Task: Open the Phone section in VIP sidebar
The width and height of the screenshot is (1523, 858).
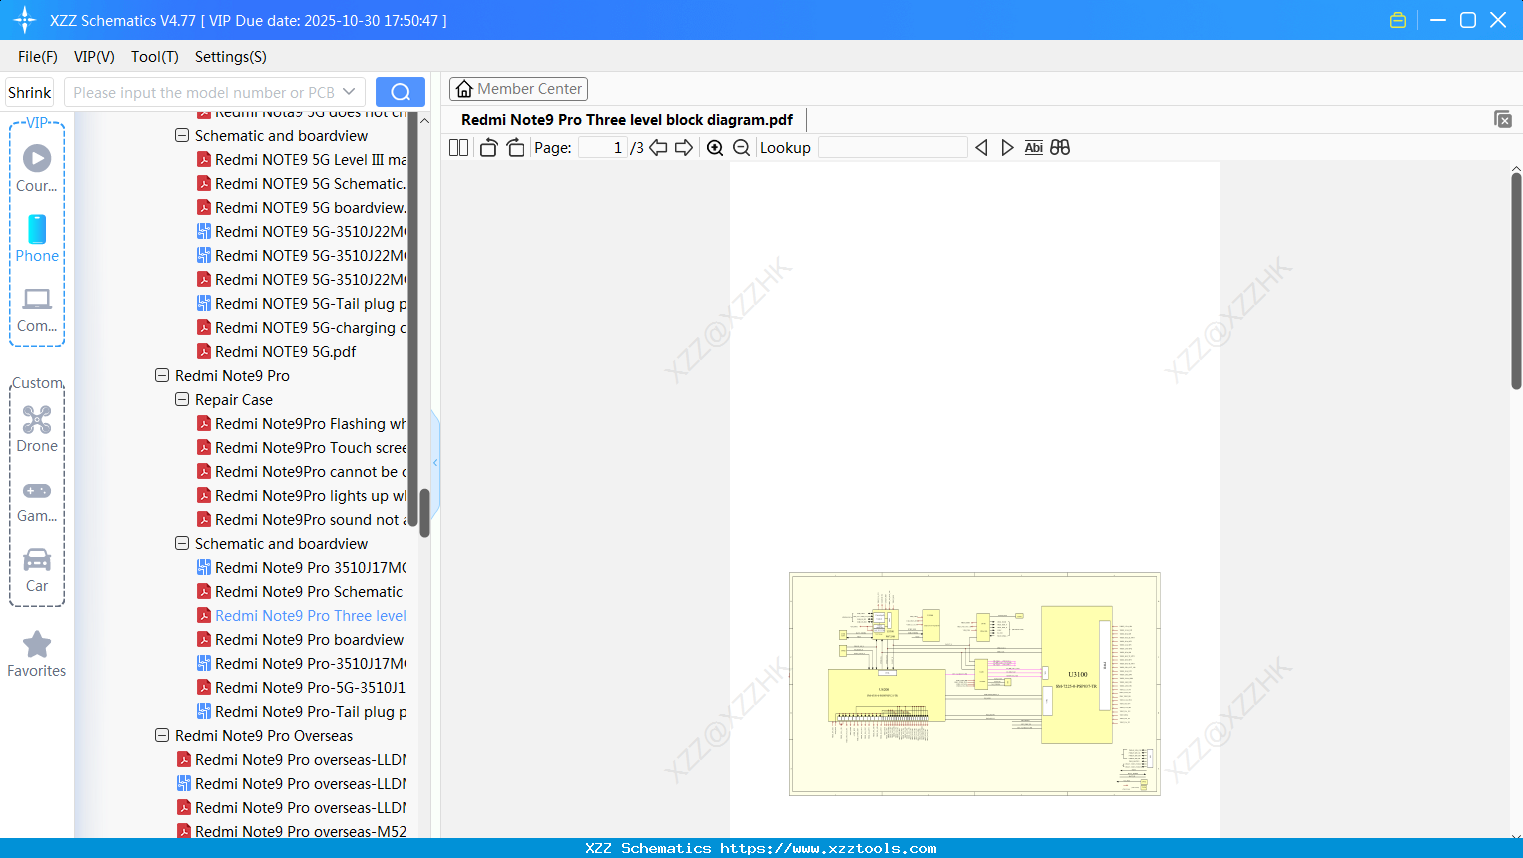Action: (37, 240)
